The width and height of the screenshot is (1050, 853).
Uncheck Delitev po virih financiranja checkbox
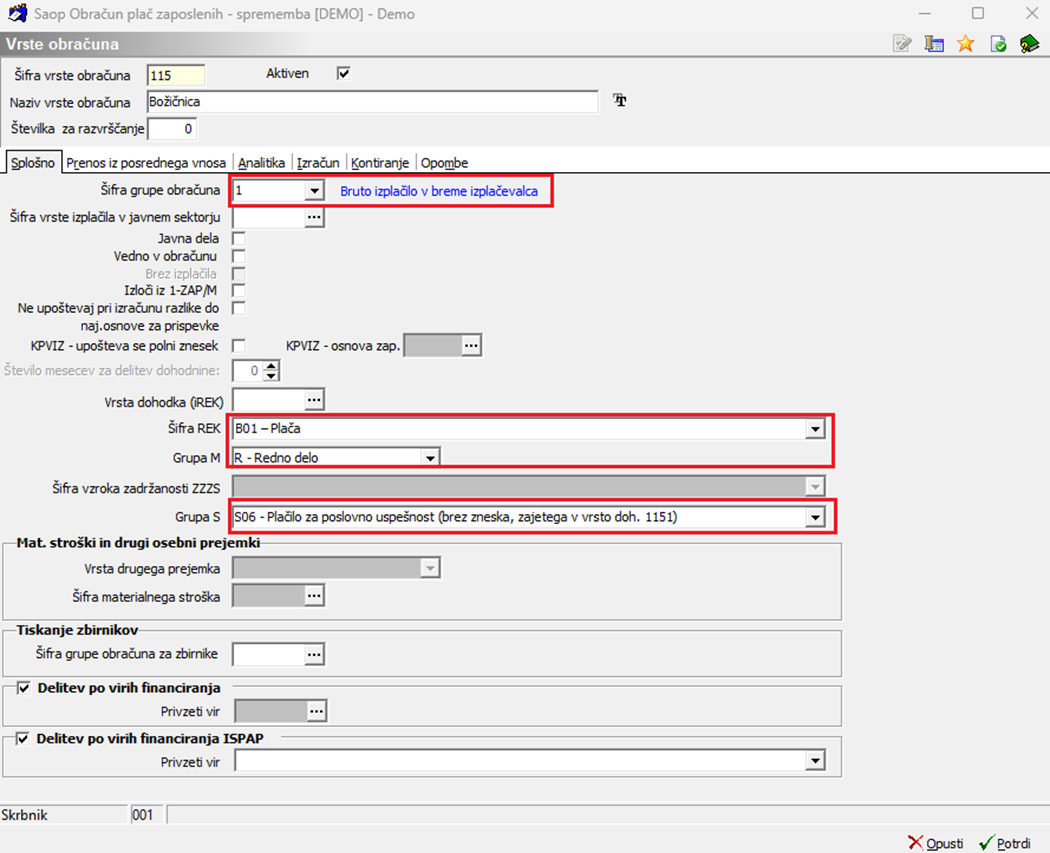tap(23, 688)
